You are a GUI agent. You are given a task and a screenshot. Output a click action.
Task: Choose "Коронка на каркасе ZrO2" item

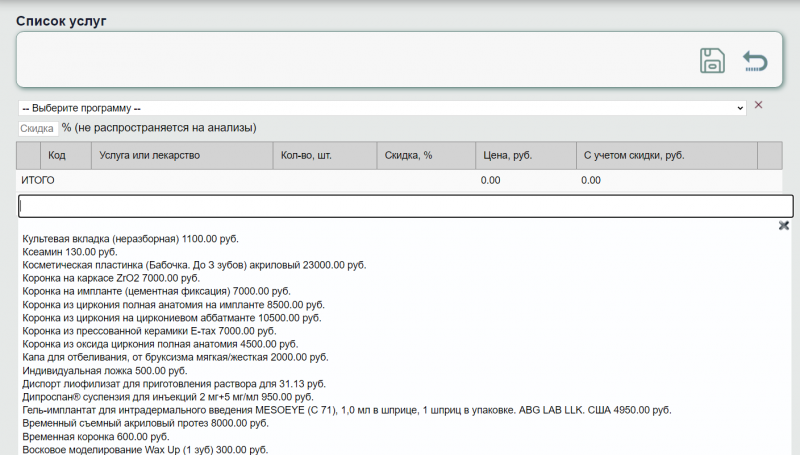111,278
